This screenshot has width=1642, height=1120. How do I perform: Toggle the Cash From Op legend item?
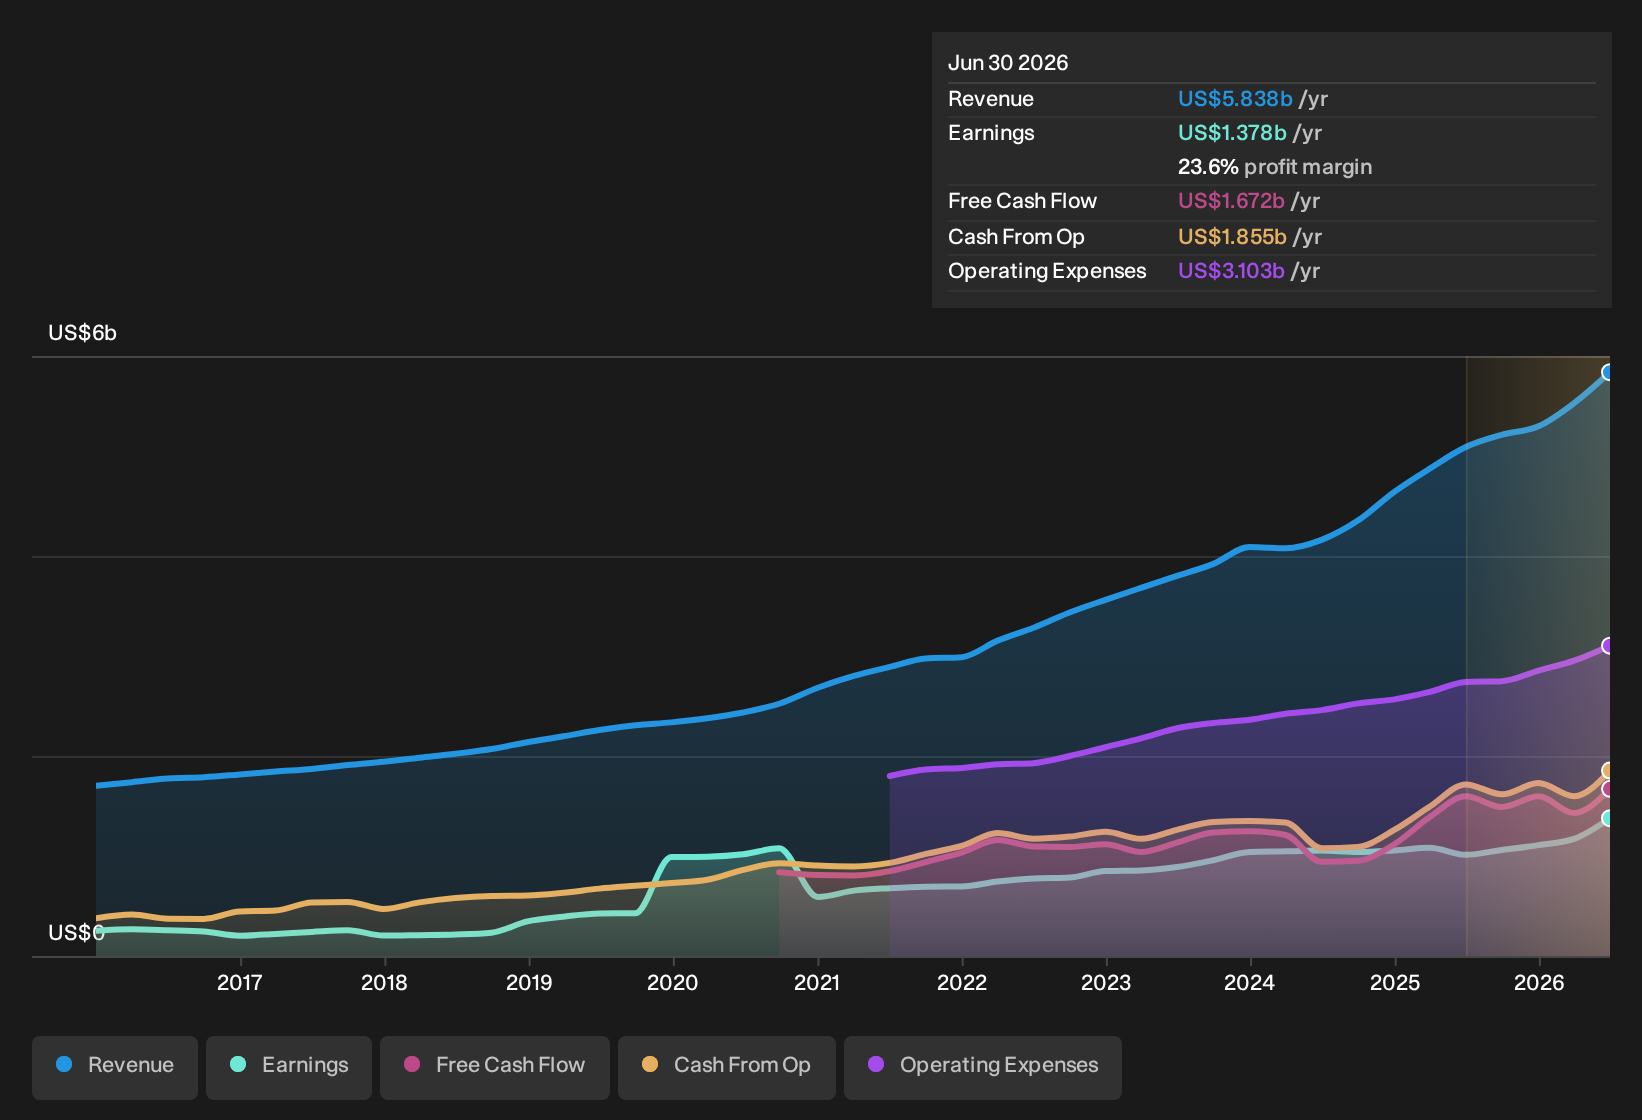point(727,1066)
